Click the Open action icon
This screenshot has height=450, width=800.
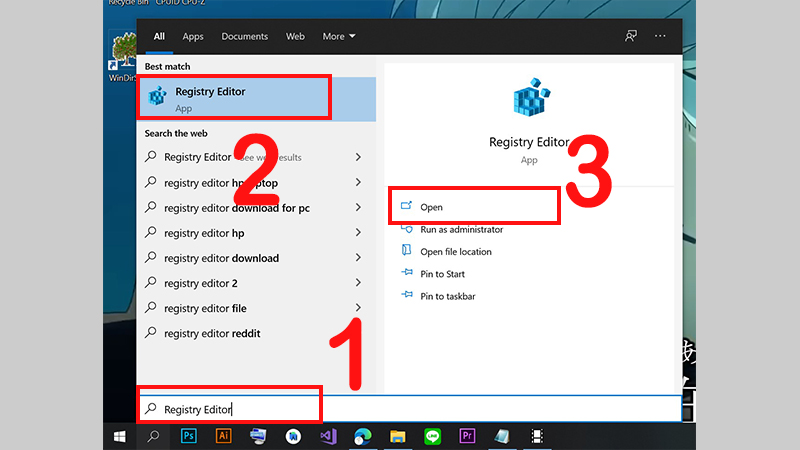(x=406, y=206)
